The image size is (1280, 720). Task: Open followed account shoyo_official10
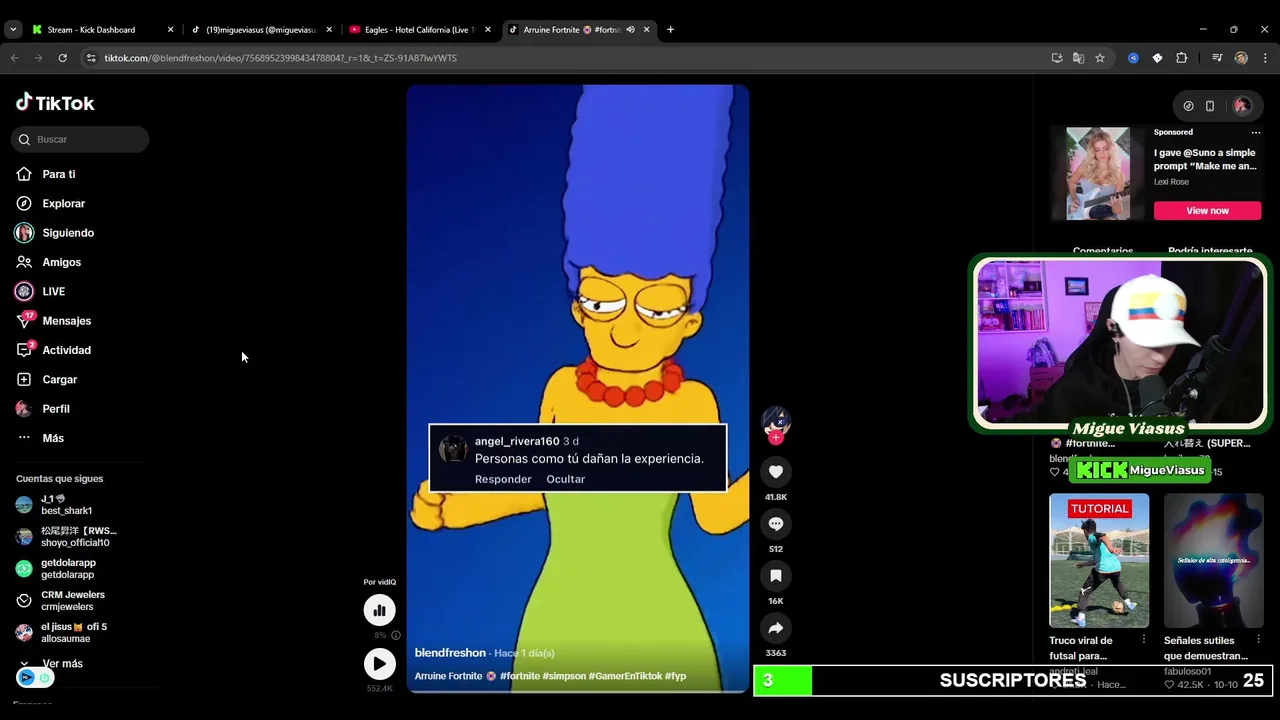coord(66,536)
